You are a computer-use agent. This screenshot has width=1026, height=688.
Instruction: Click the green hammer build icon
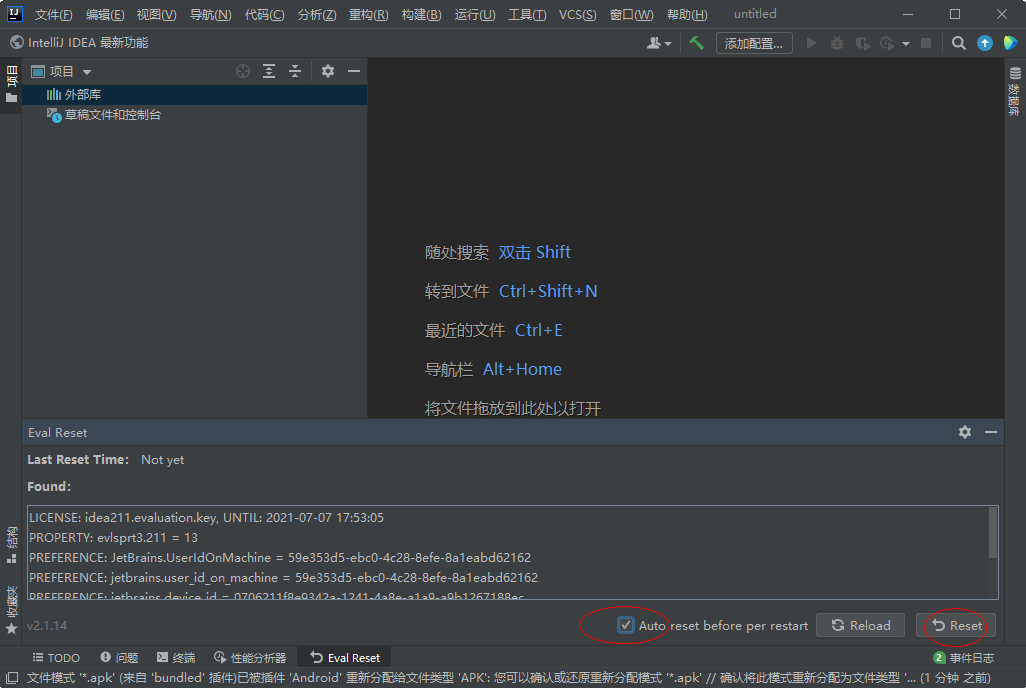pos(696,43)
